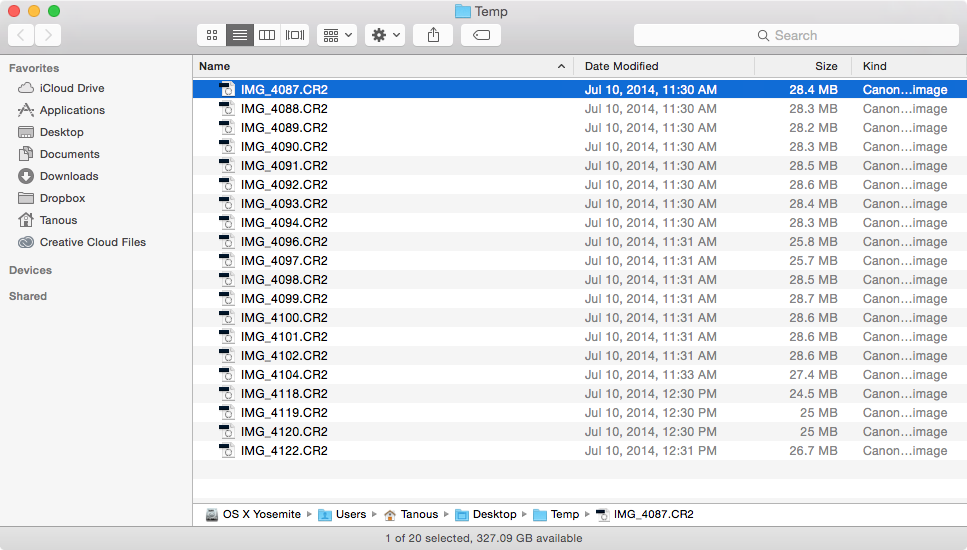Select file icon of IMG_4098.CR2
The height and width of the screenshot is (550, 967).
[227, 280]
